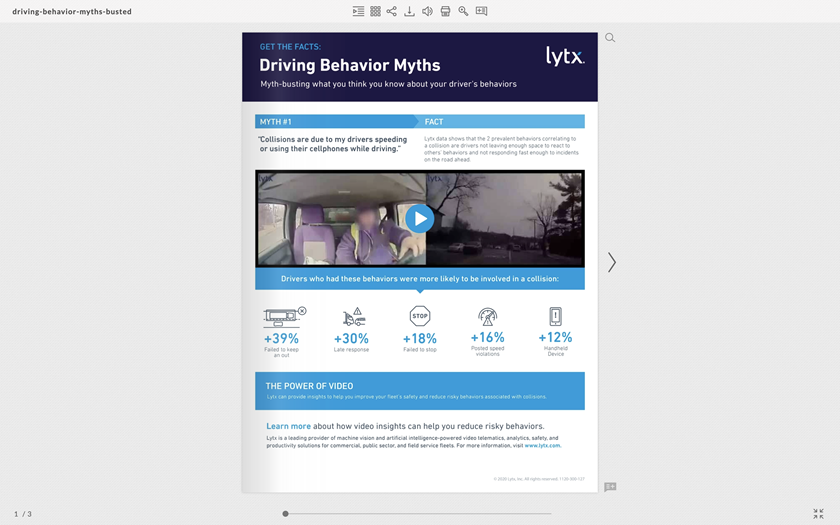Open the add note tool in toolbar
Image resolution: width=840 pixels, height=525 pixels.
click(481, 11)
